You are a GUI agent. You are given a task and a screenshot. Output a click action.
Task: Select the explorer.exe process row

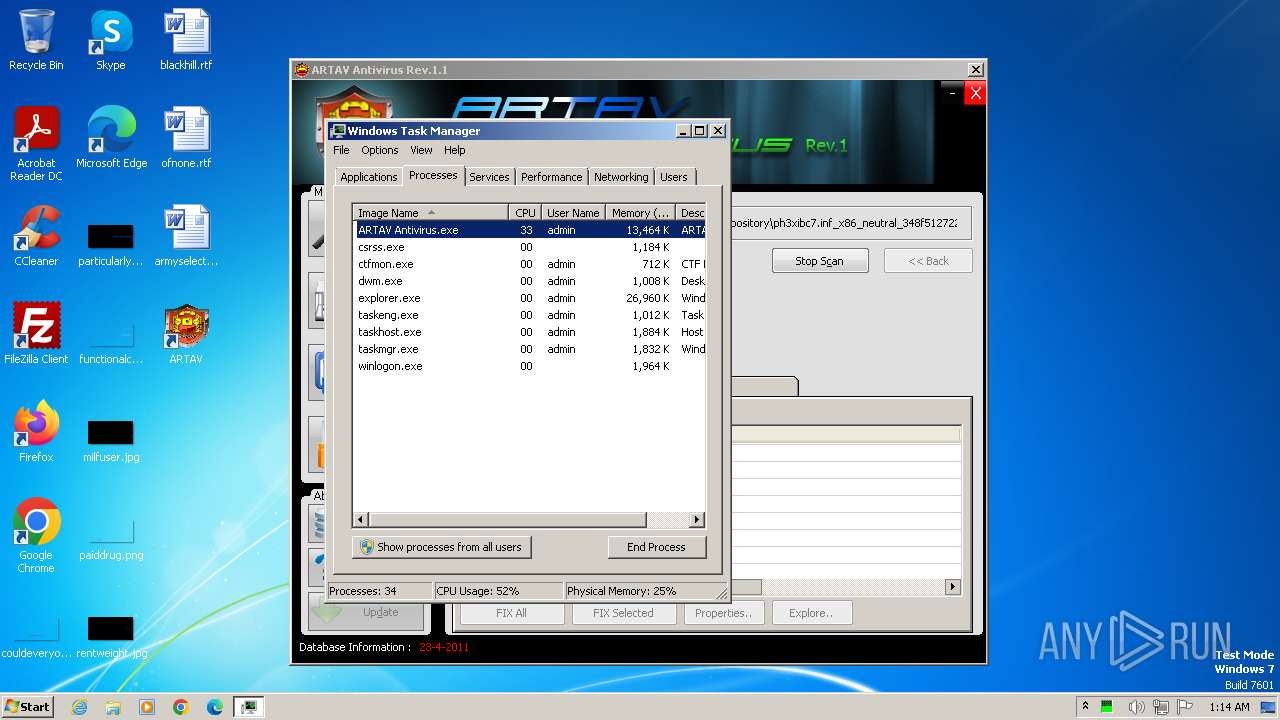click(530, 298)
